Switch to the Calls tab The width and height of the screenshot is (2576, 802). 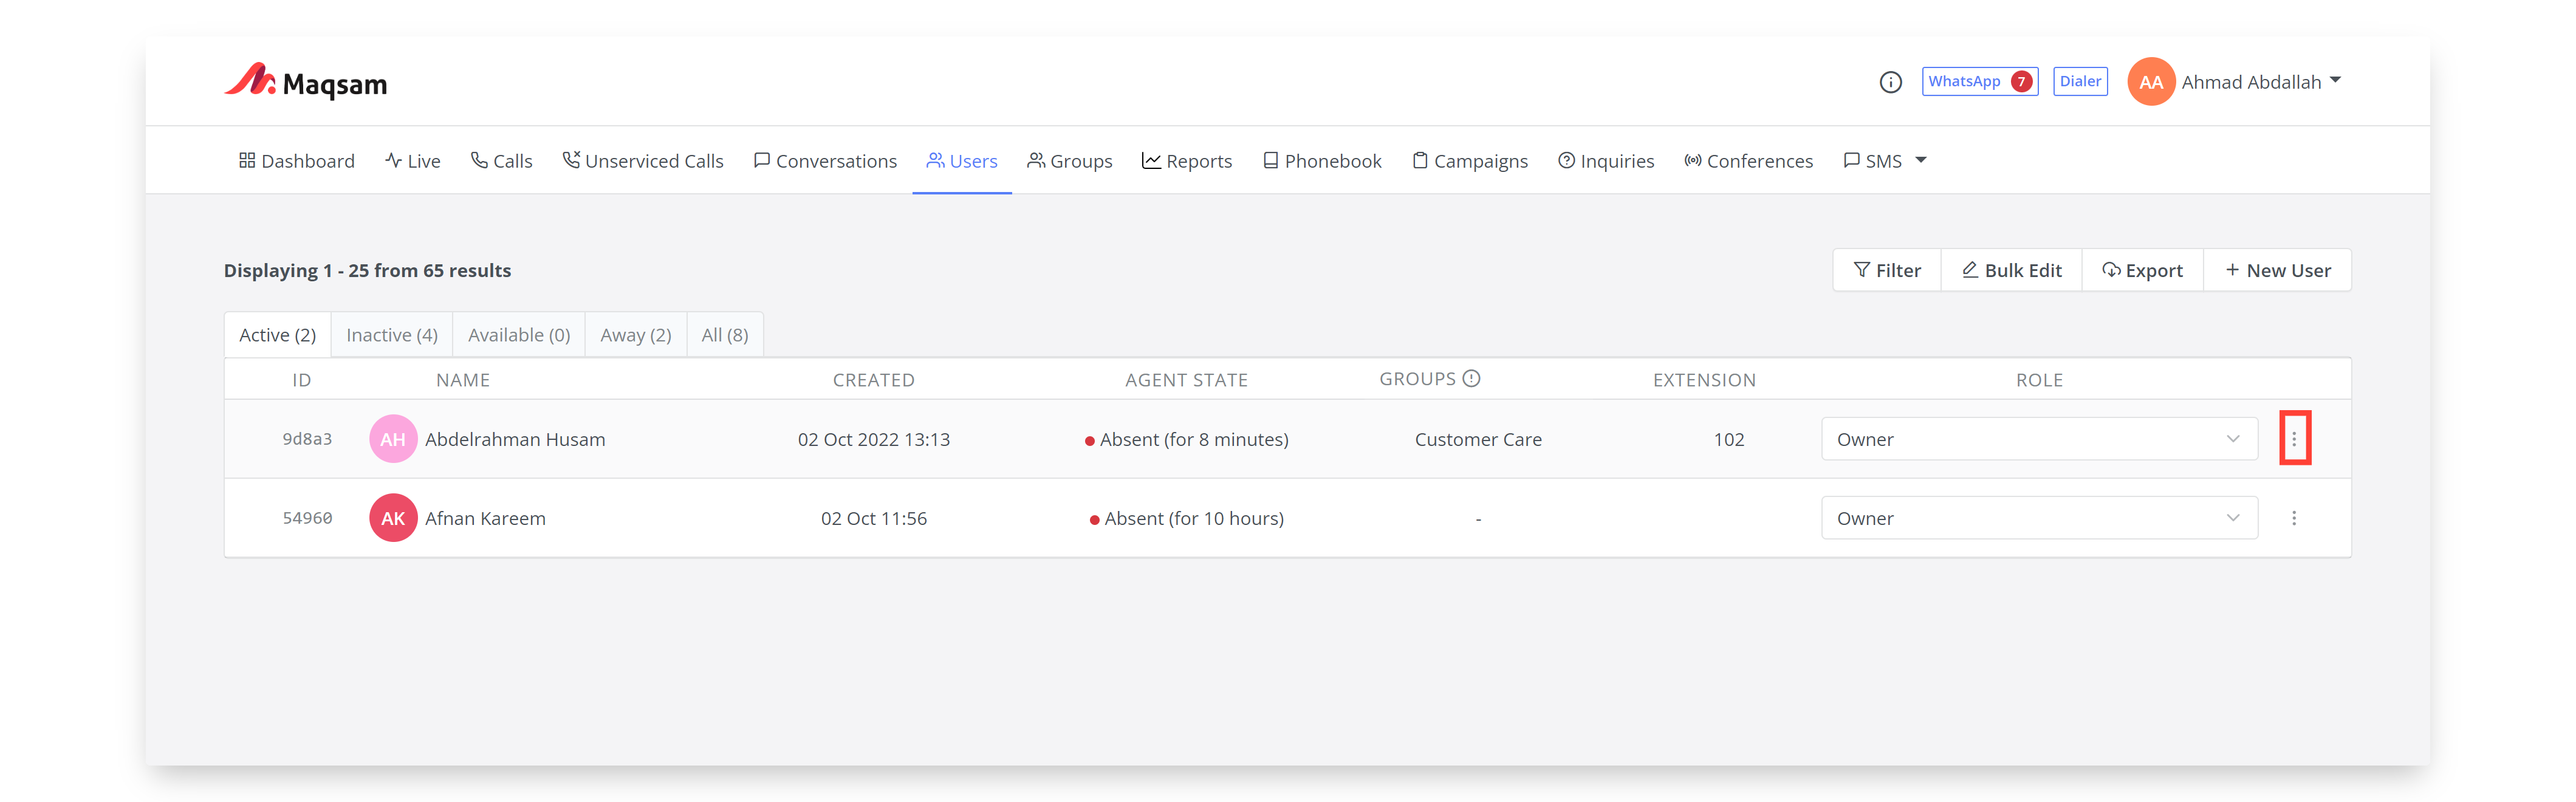pyautogui.click(x=501, y=161)
